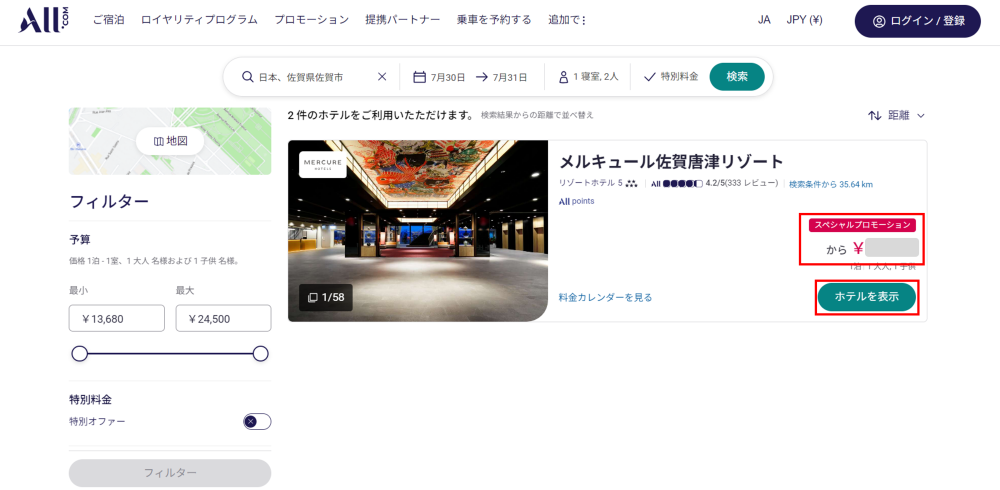The image size is (1000, 490).
Task: Click the スペシャルプロモーション badge
Action: (862, 225)
